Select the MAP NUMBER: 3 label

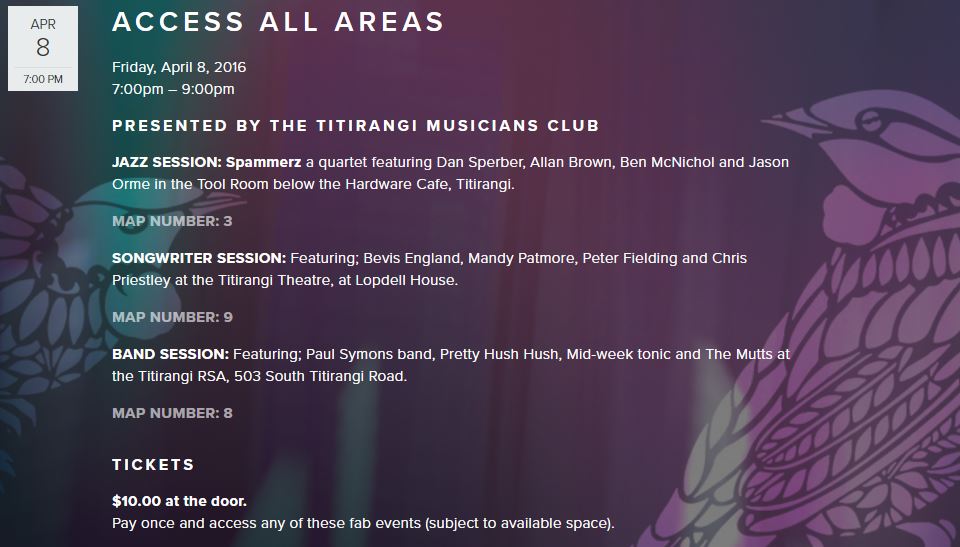coord(172,221)
